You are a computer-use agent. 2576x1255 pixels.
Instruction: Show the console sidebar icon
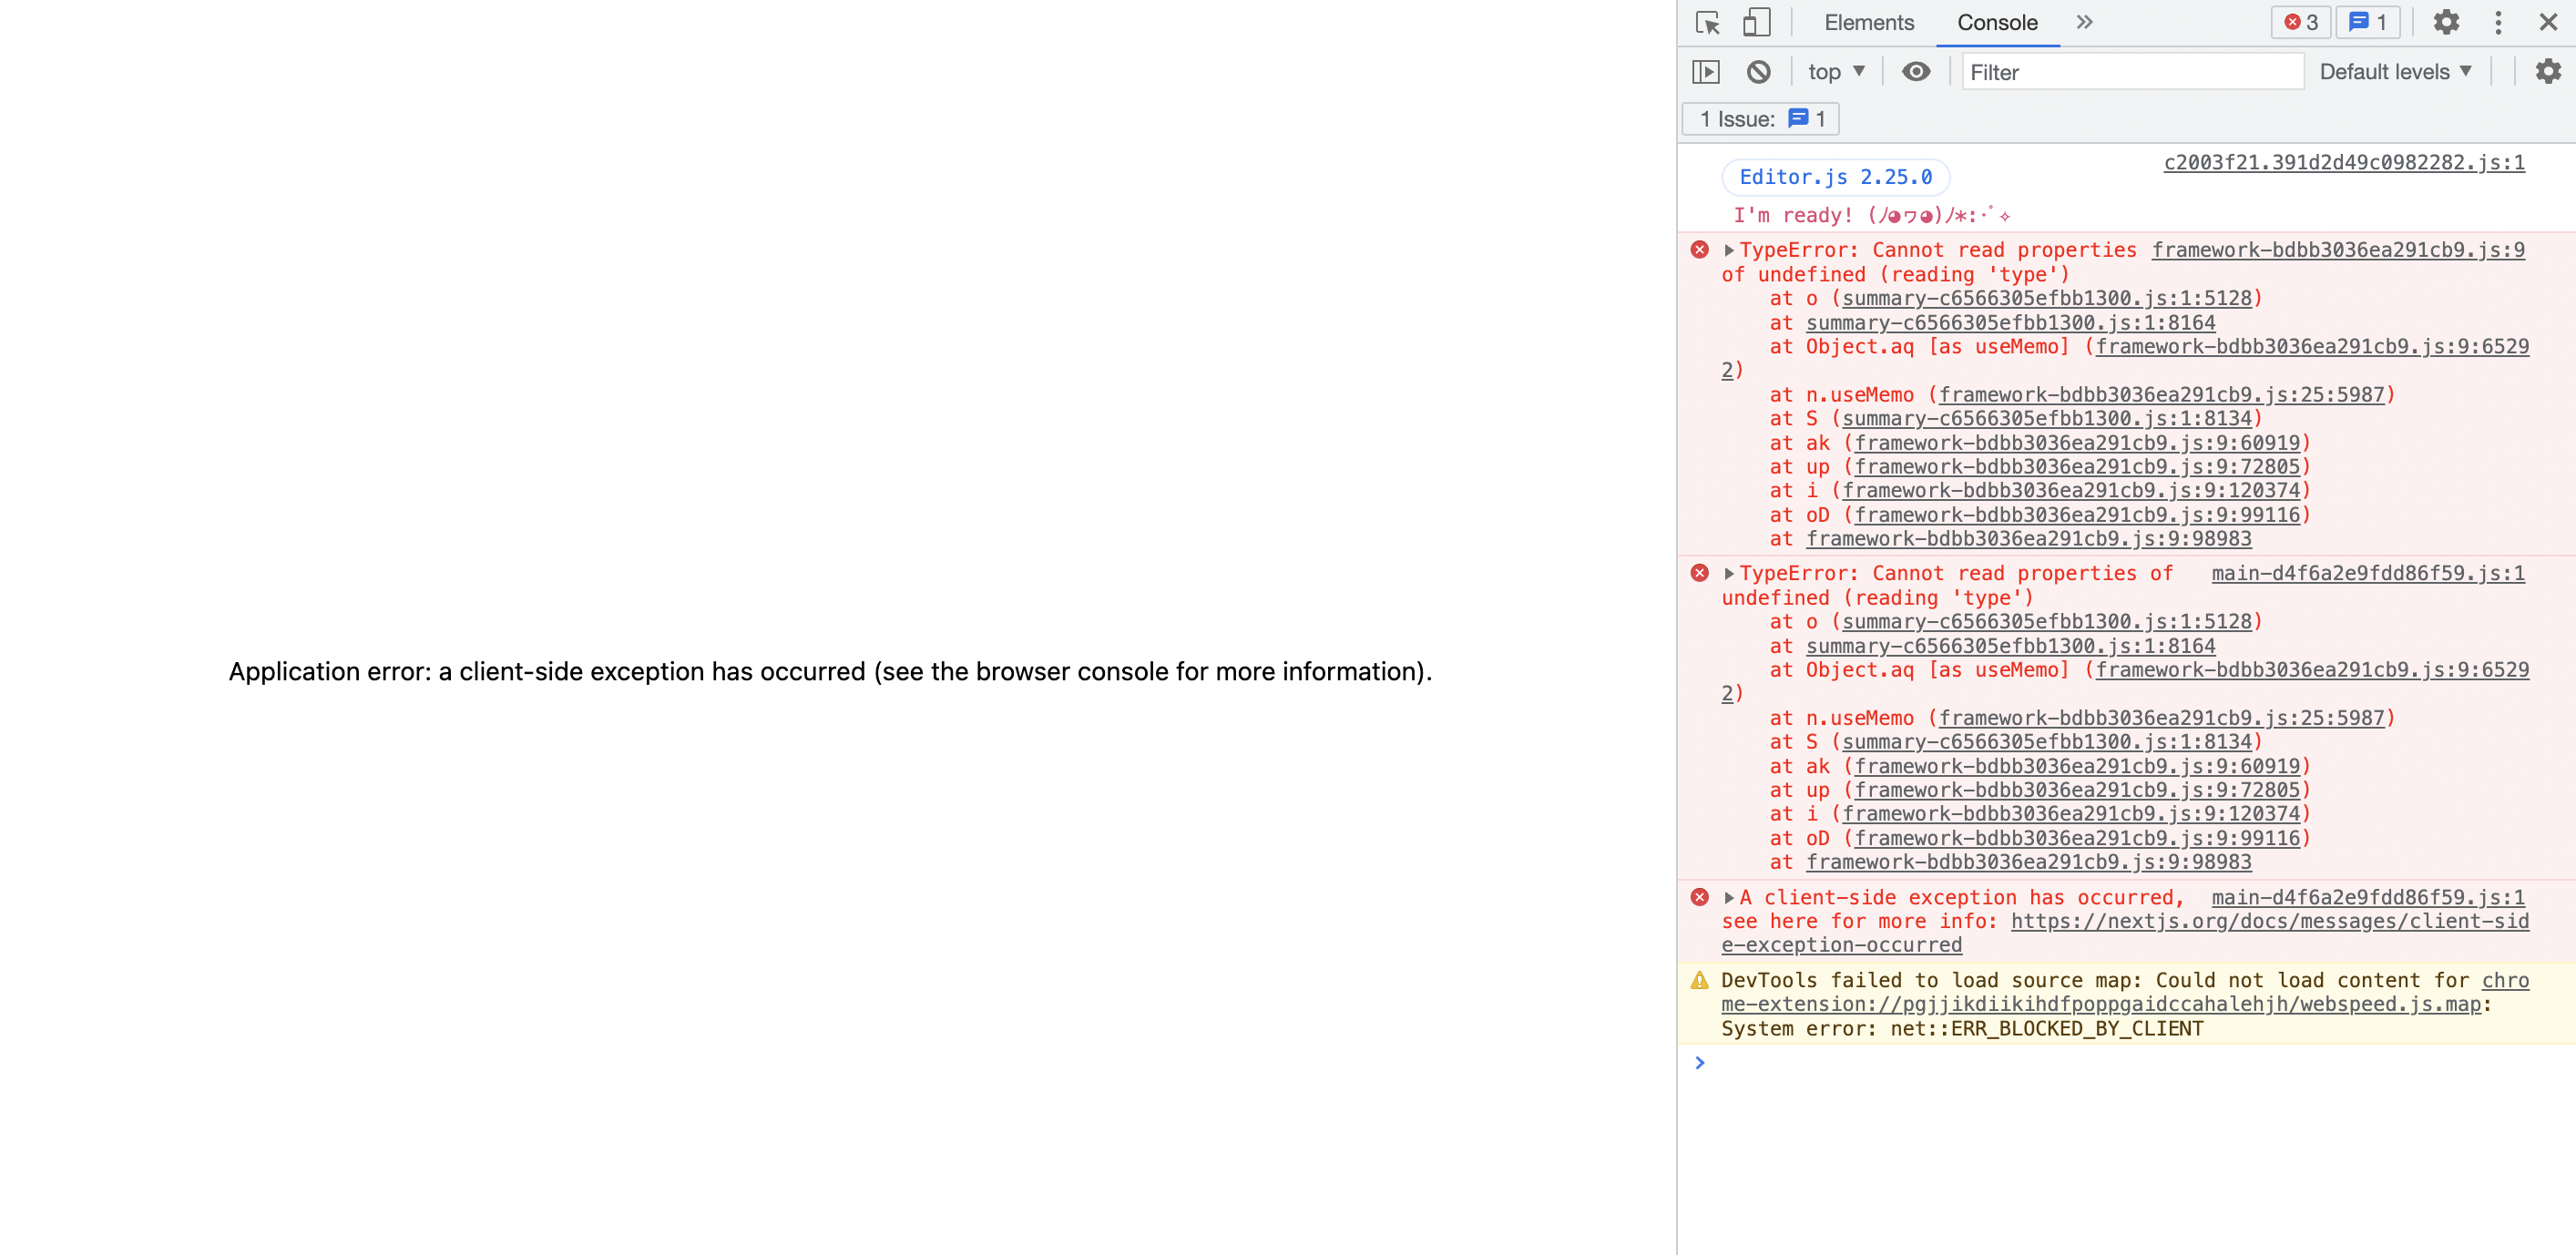1707,71
